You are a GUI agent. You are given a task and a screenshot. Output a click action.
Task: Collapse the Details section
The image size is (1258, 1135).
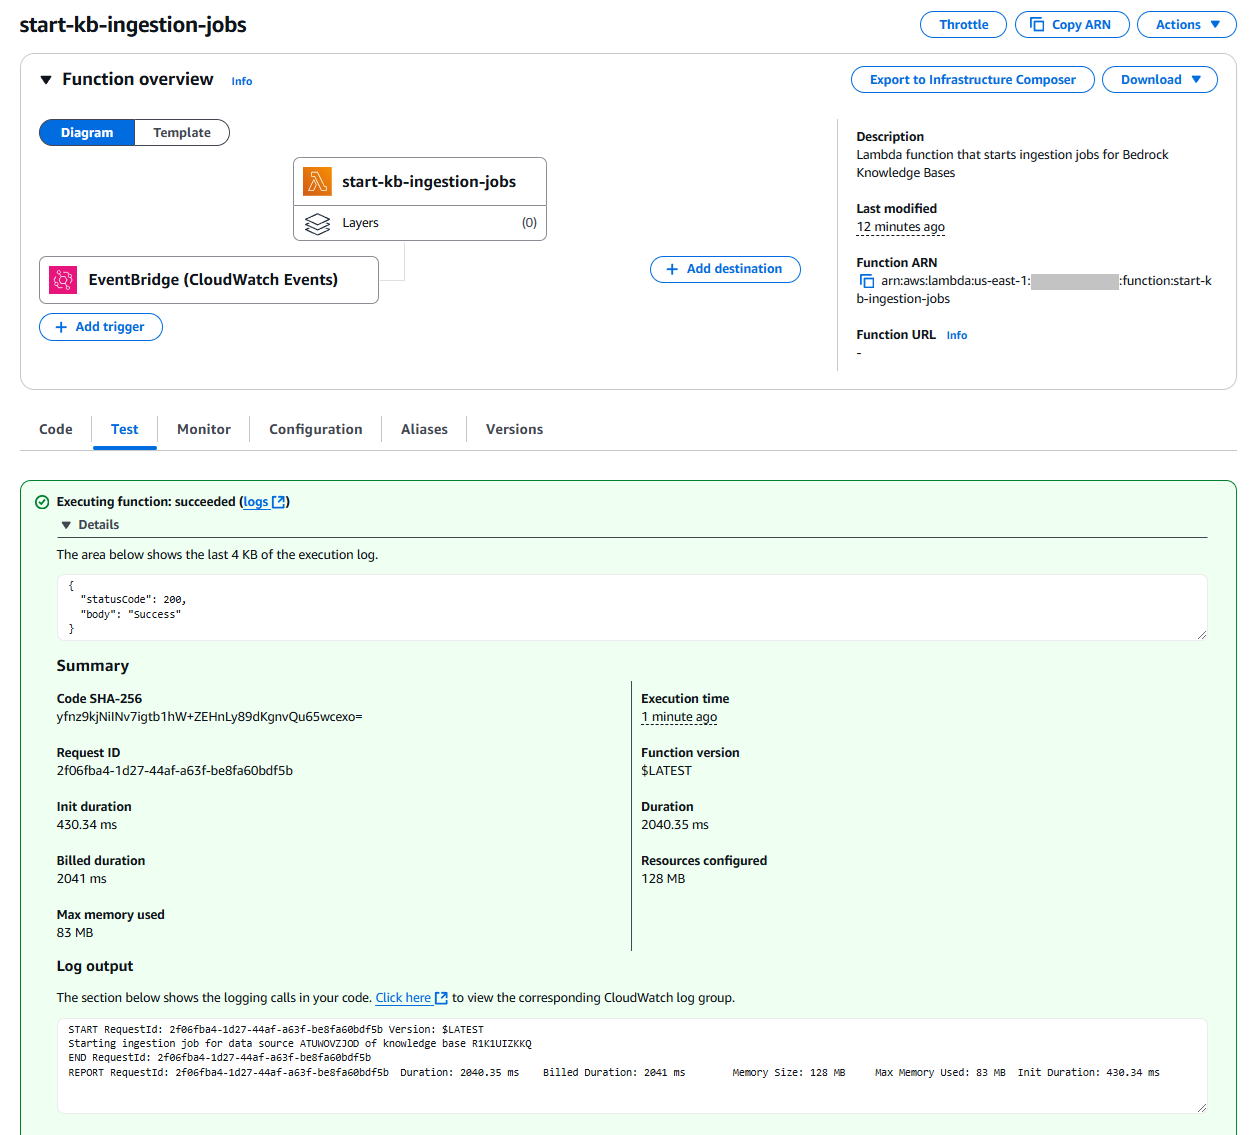(66, 525)
